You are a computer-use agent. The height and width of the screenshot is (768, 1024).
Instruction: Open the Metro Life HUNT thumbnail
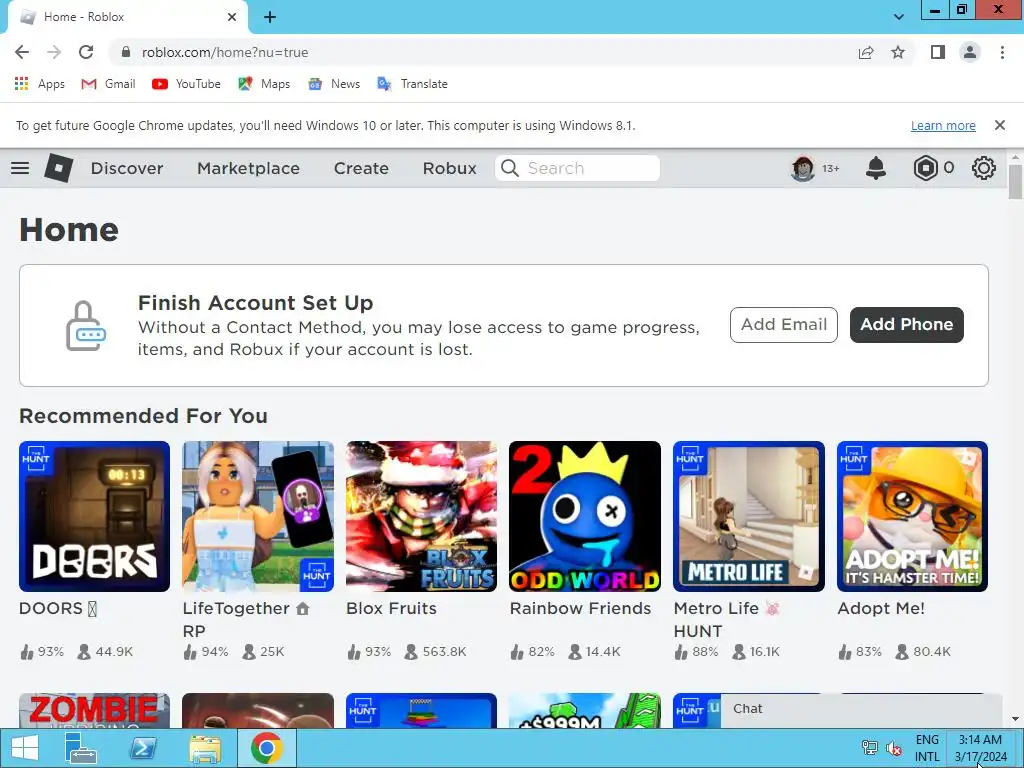(x=749, y=517)
